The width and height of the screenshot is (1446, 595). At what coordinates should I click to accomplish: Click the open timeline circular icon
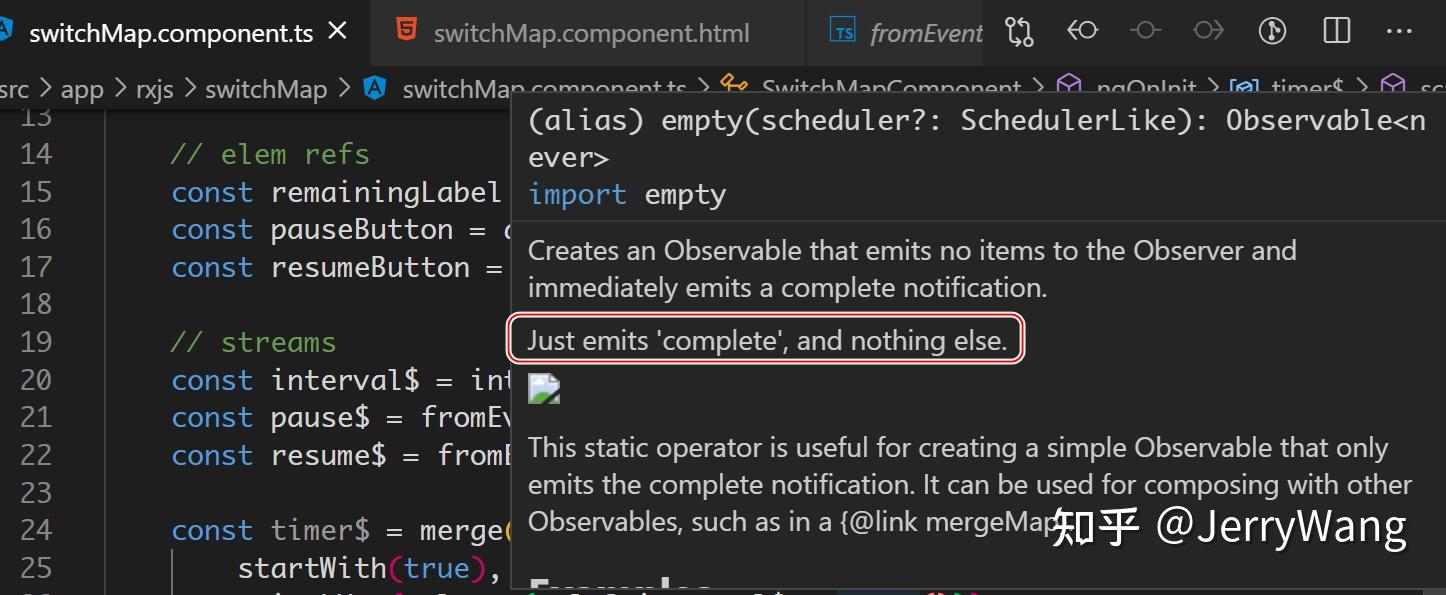1272,32
